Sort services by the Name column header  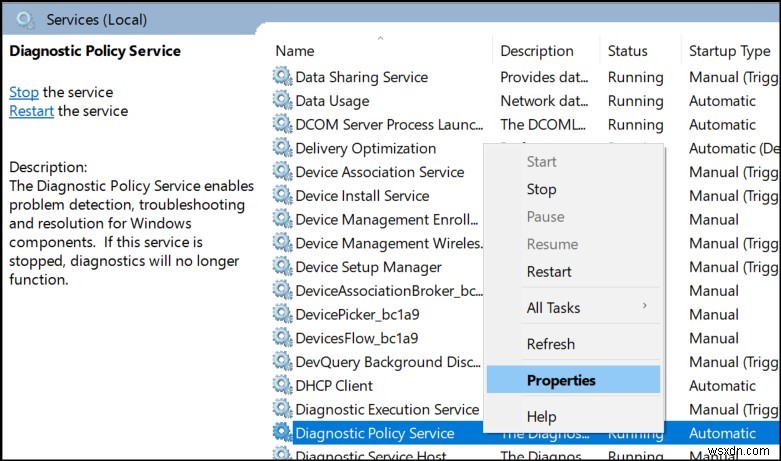(x=295, y=51)
